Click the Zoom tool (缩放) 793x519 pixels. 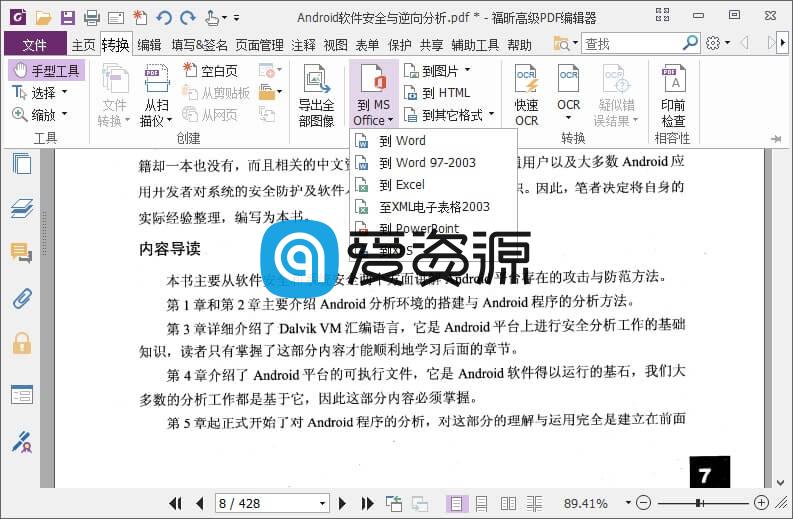coord(39,114)
